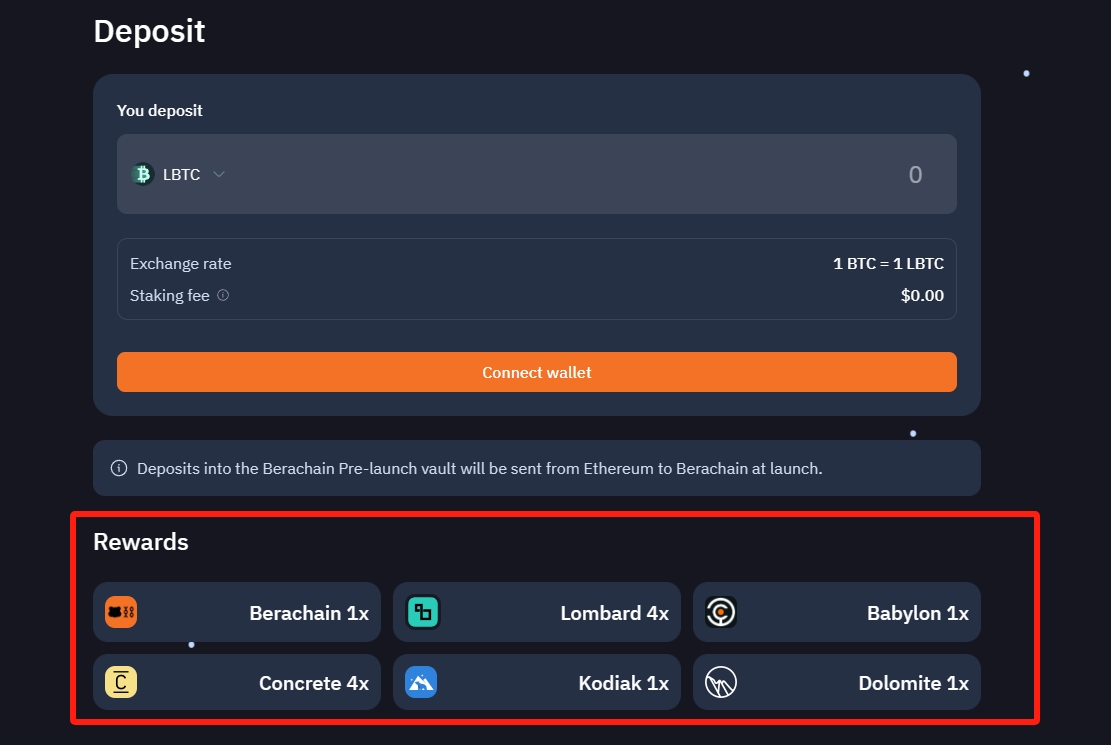
Task: Open the LBTC token dropdown chevron
Action: click(x=219, y=174)
